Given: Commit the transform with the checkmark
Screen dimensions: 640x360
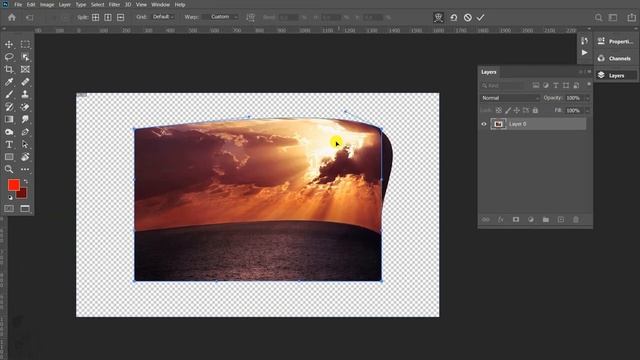Looking at the screenshot, I should coord(480,18).
